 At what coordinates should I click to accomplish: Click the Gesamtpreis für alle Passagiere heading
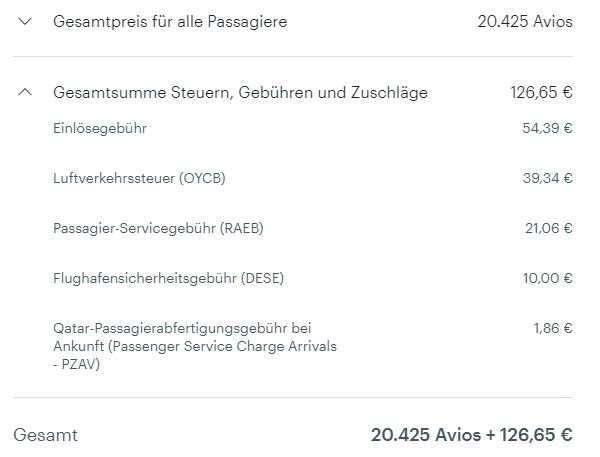170,21
